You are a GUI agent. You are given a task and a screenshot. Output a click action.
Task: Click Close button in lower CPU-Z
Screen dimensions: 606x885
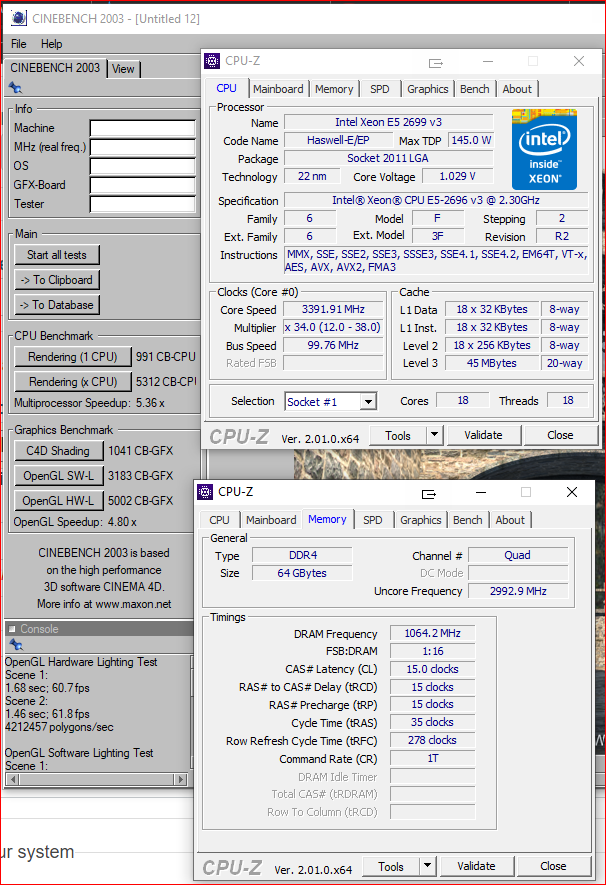pyautogui.click(x=554, y=866)
